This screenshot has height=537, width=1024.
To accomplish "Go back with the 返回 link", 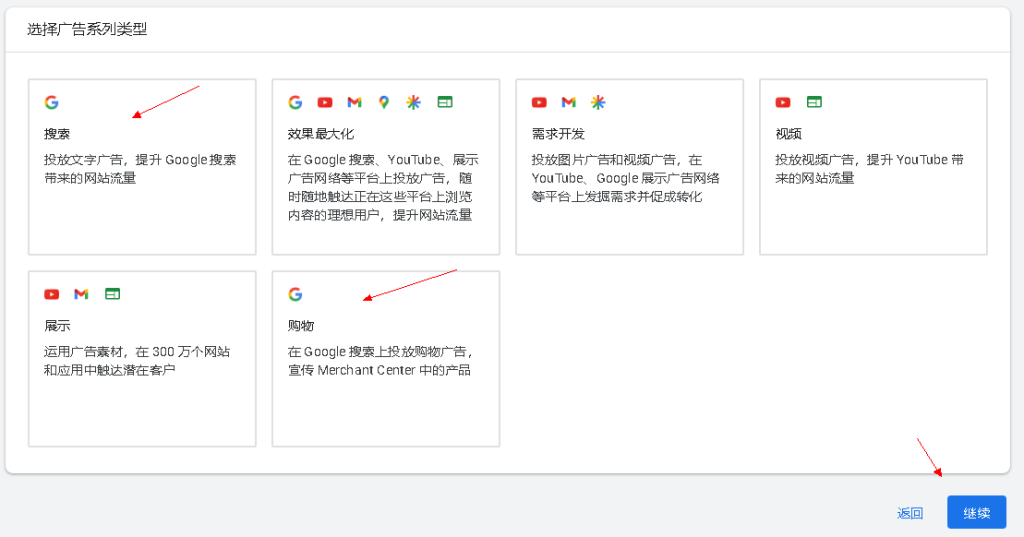I will [910, 513].
